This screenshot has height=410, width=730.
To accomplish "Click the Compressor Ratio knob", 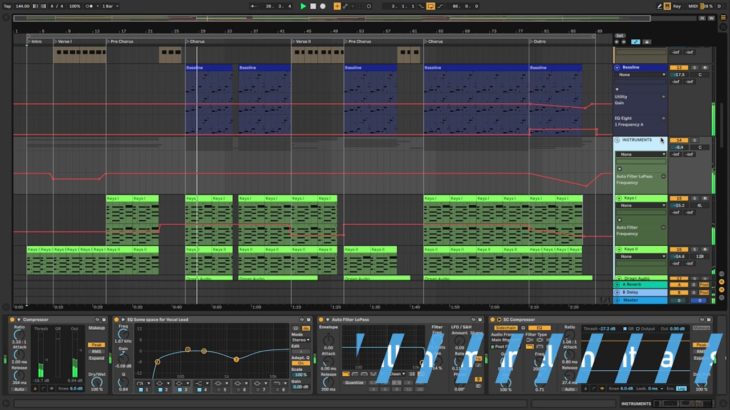I will point(19,334).
